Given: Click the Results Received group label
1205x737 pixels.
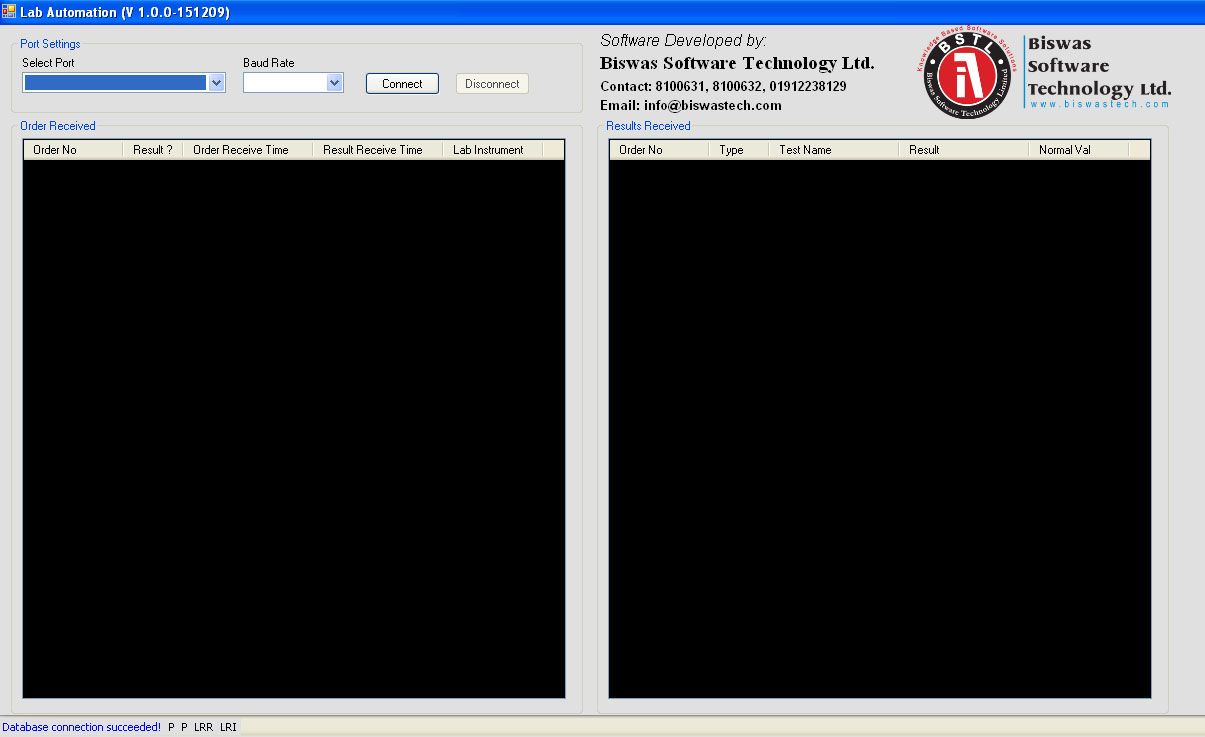Looking at the screenshot, I should (648, 126).
